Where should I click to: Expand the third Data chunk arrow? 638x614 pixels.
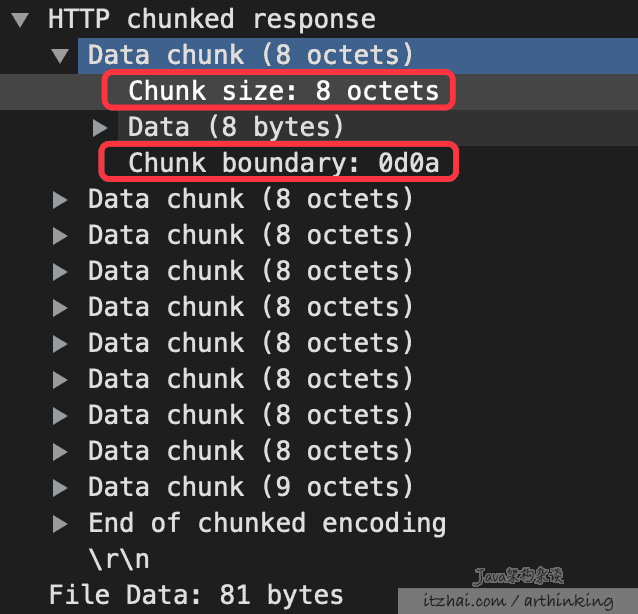(x=60, y=236)
